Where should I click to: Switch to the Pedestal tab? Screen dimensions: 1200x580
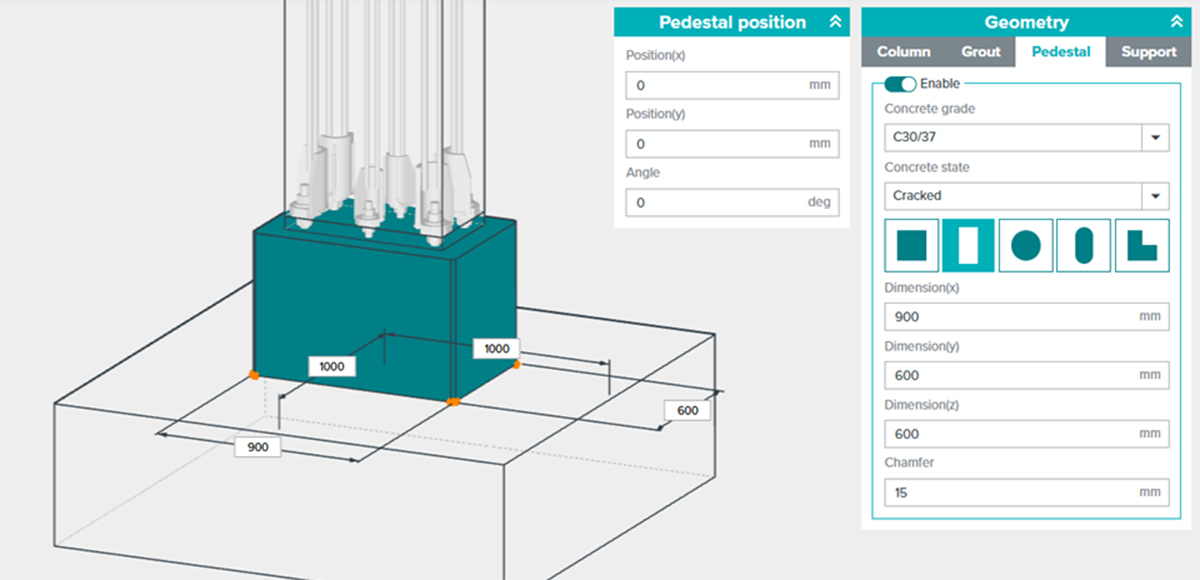point(1061,52)
